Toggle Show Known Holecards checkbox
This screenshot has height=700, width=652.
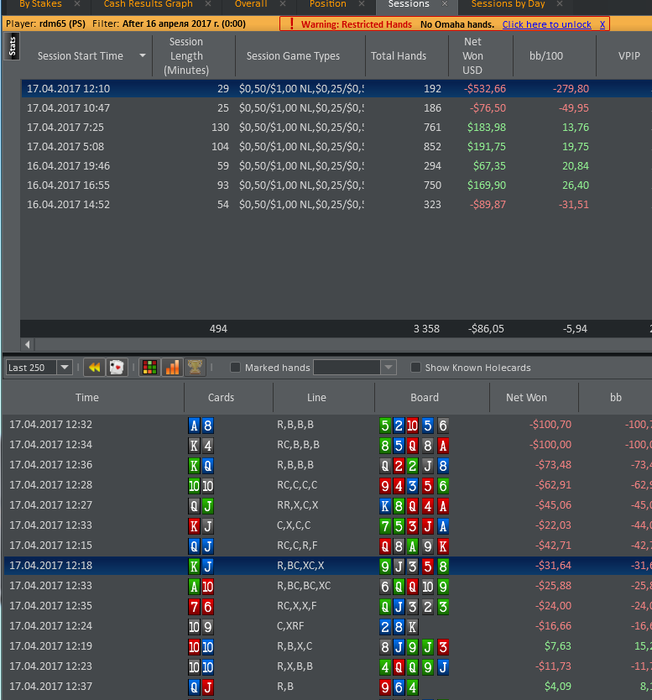point(415,367)
